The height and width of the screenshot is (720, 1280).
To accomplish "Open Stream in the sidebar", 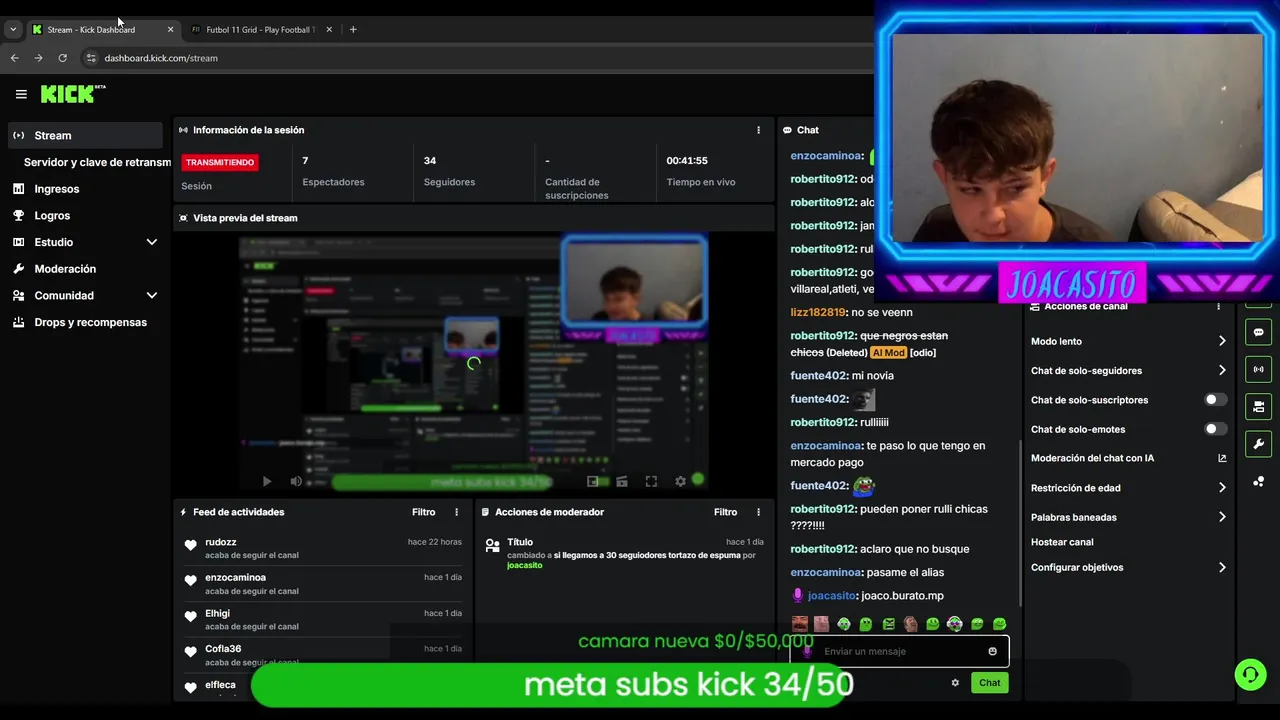I will point(85,135).
